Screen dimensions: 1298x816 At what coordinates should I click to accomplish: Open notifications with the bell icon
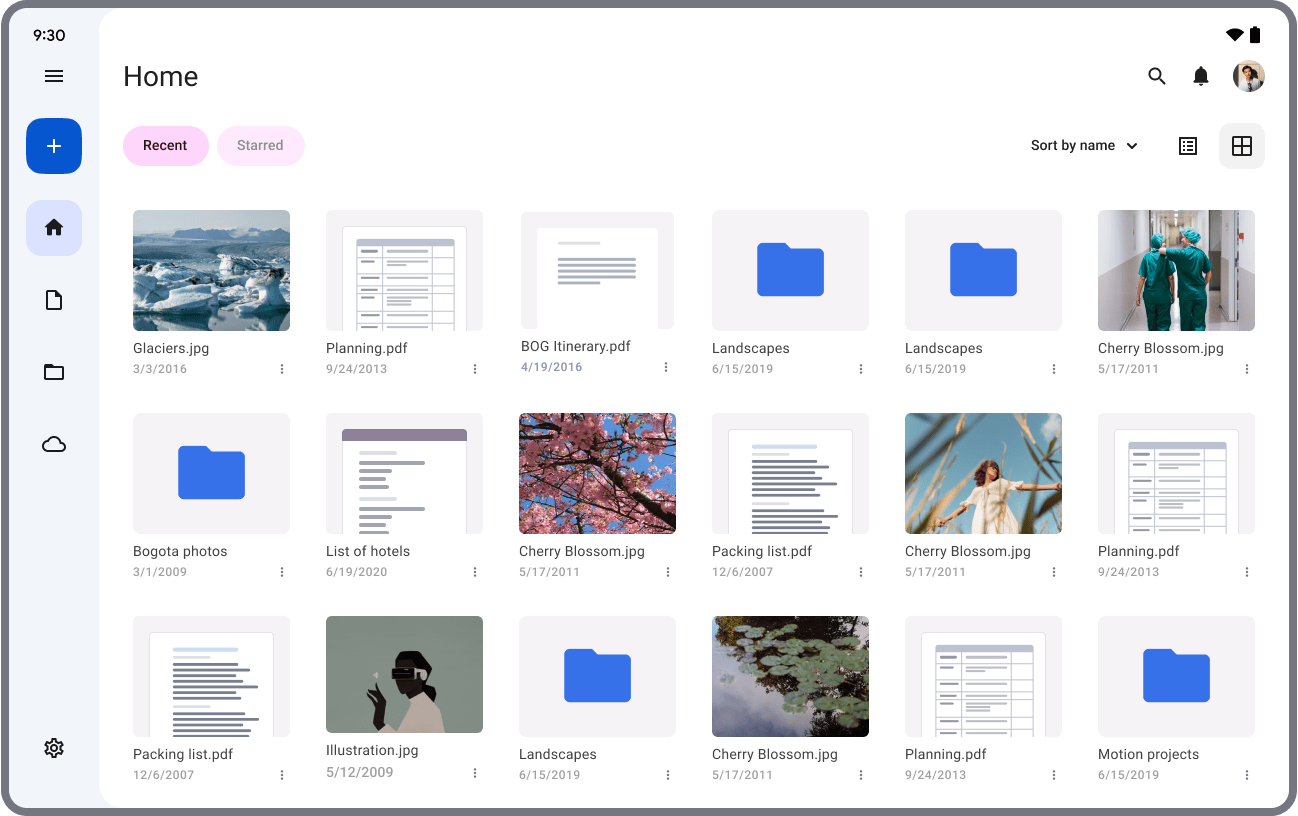point(1201,76)
